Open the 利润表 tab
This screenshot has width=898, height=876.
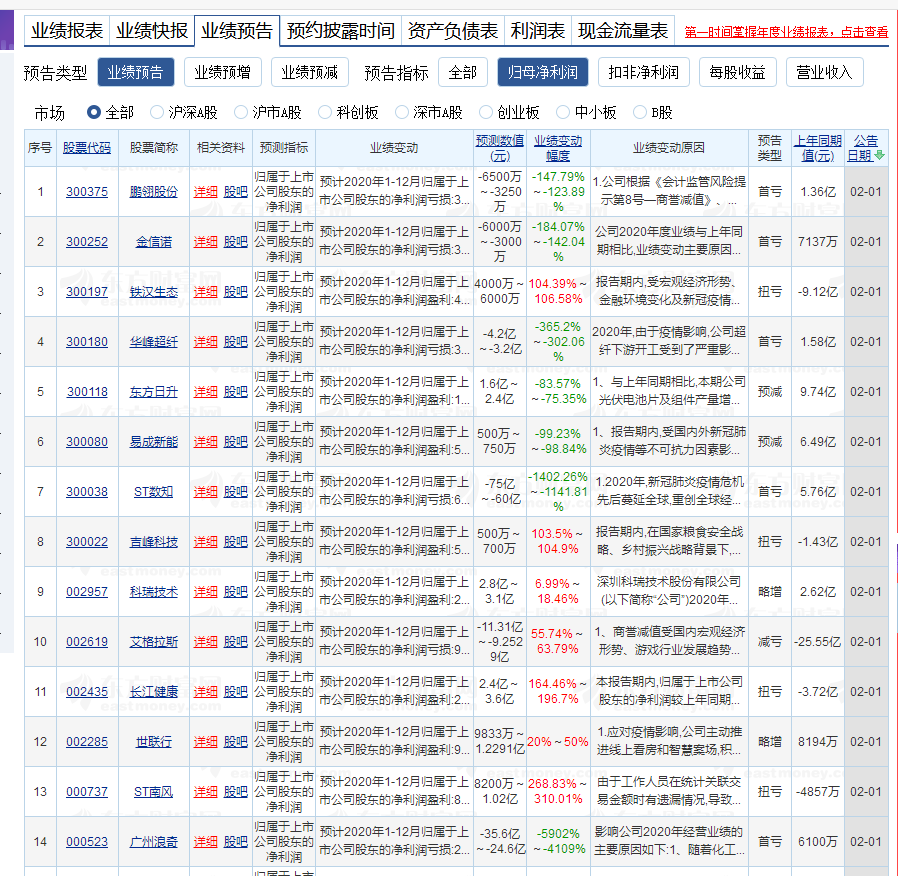pyautogui.click(x=538, y=30)
